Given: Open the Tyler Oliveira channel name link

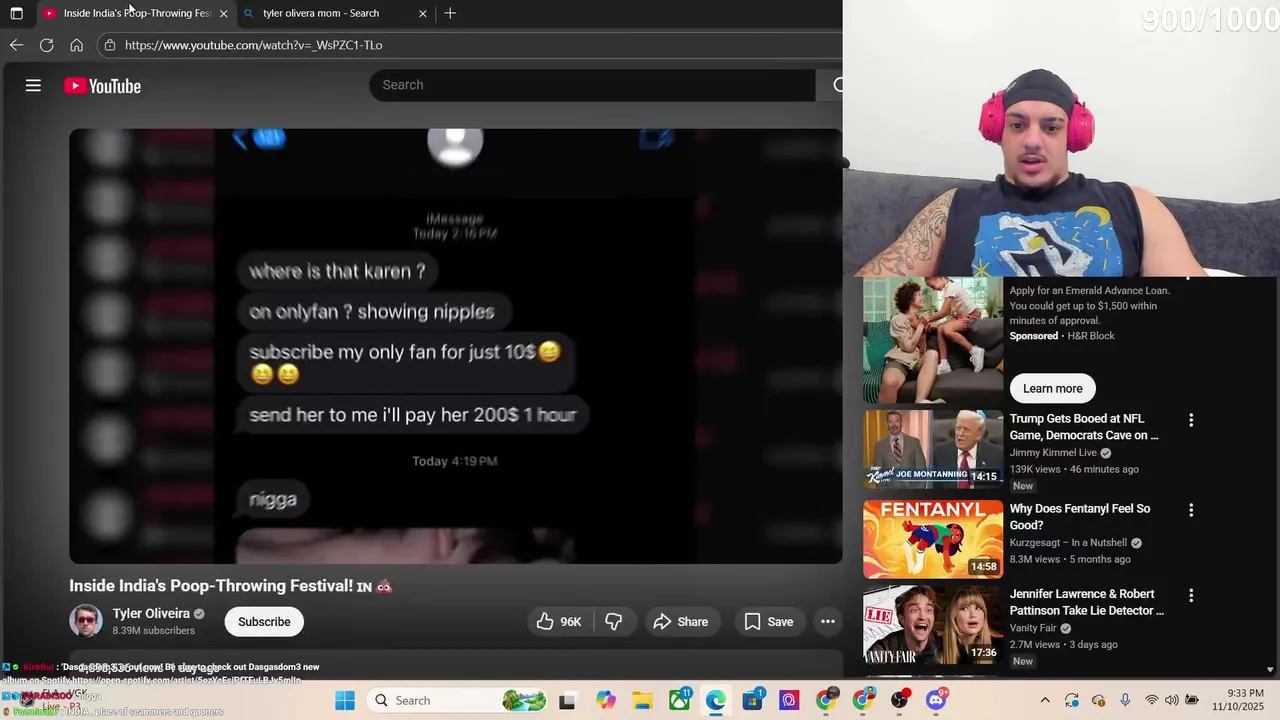Looking at the screenshot, I should [x=151, y=614].
